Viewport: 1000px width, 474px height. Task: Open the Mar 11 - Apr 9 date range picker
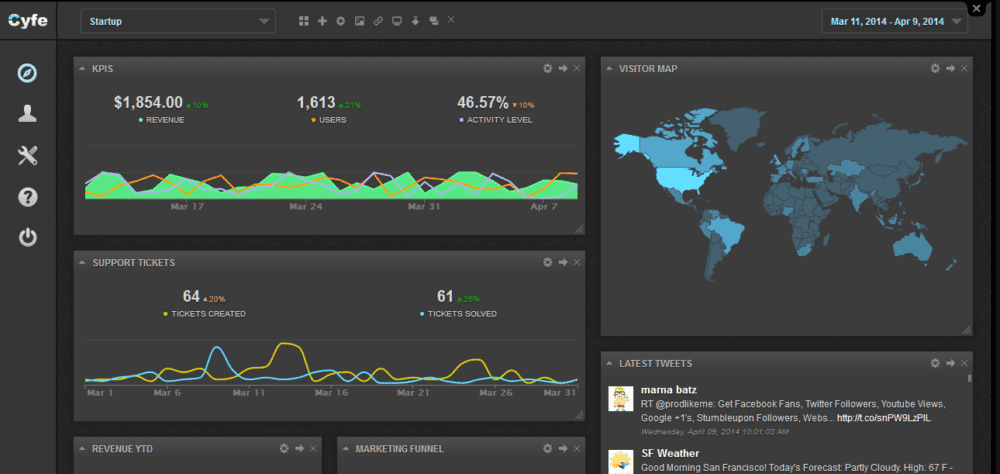pos(895,21)
